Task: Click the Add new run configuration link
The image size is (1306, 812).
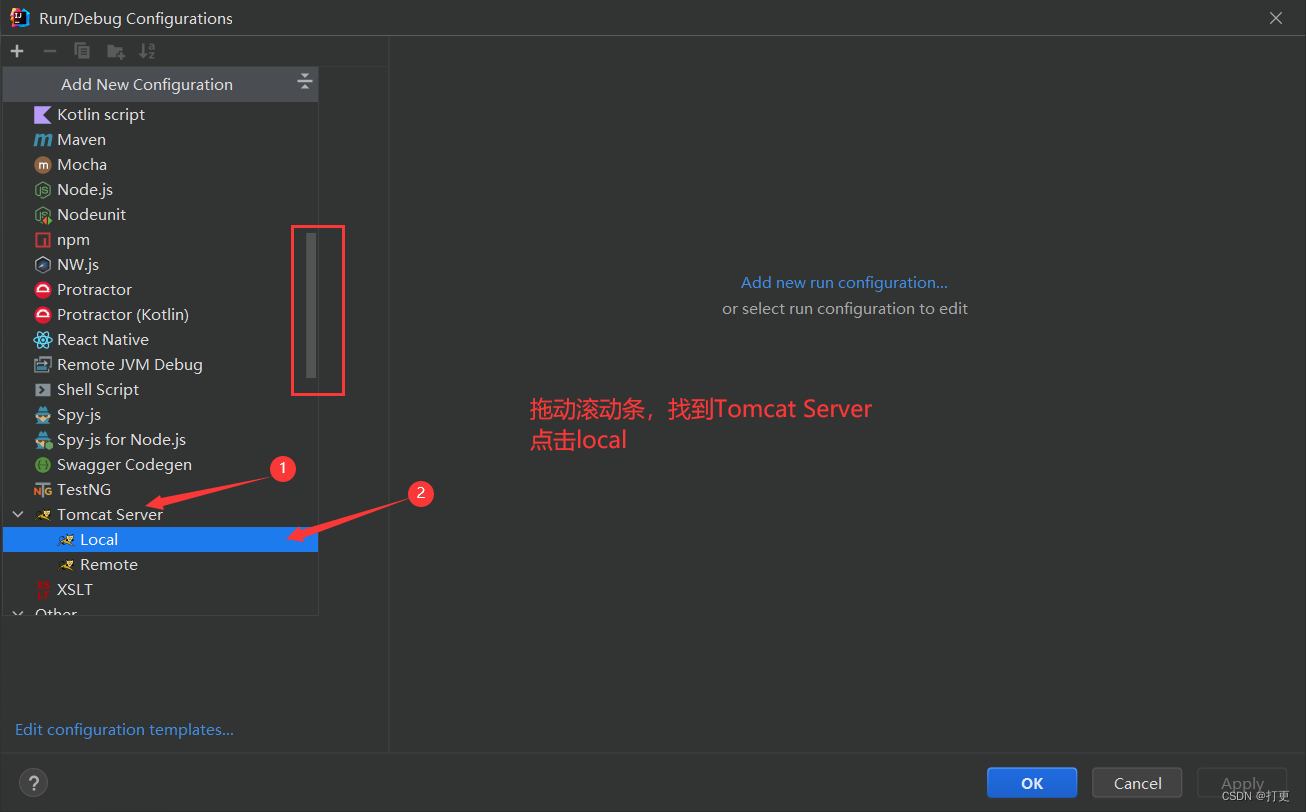Action: coord(844,283)
